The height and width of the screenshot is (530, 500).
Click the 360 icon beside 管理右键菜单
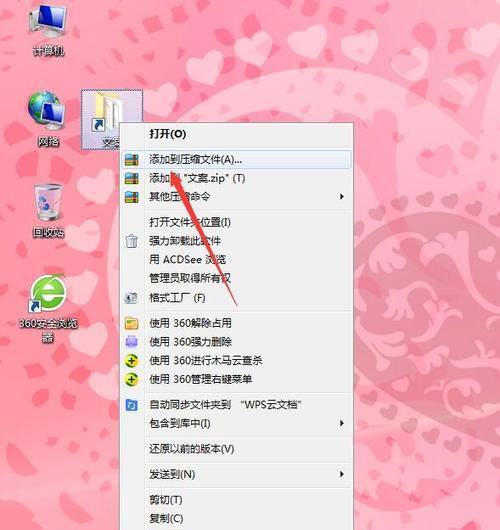click(x=132, y=380)
